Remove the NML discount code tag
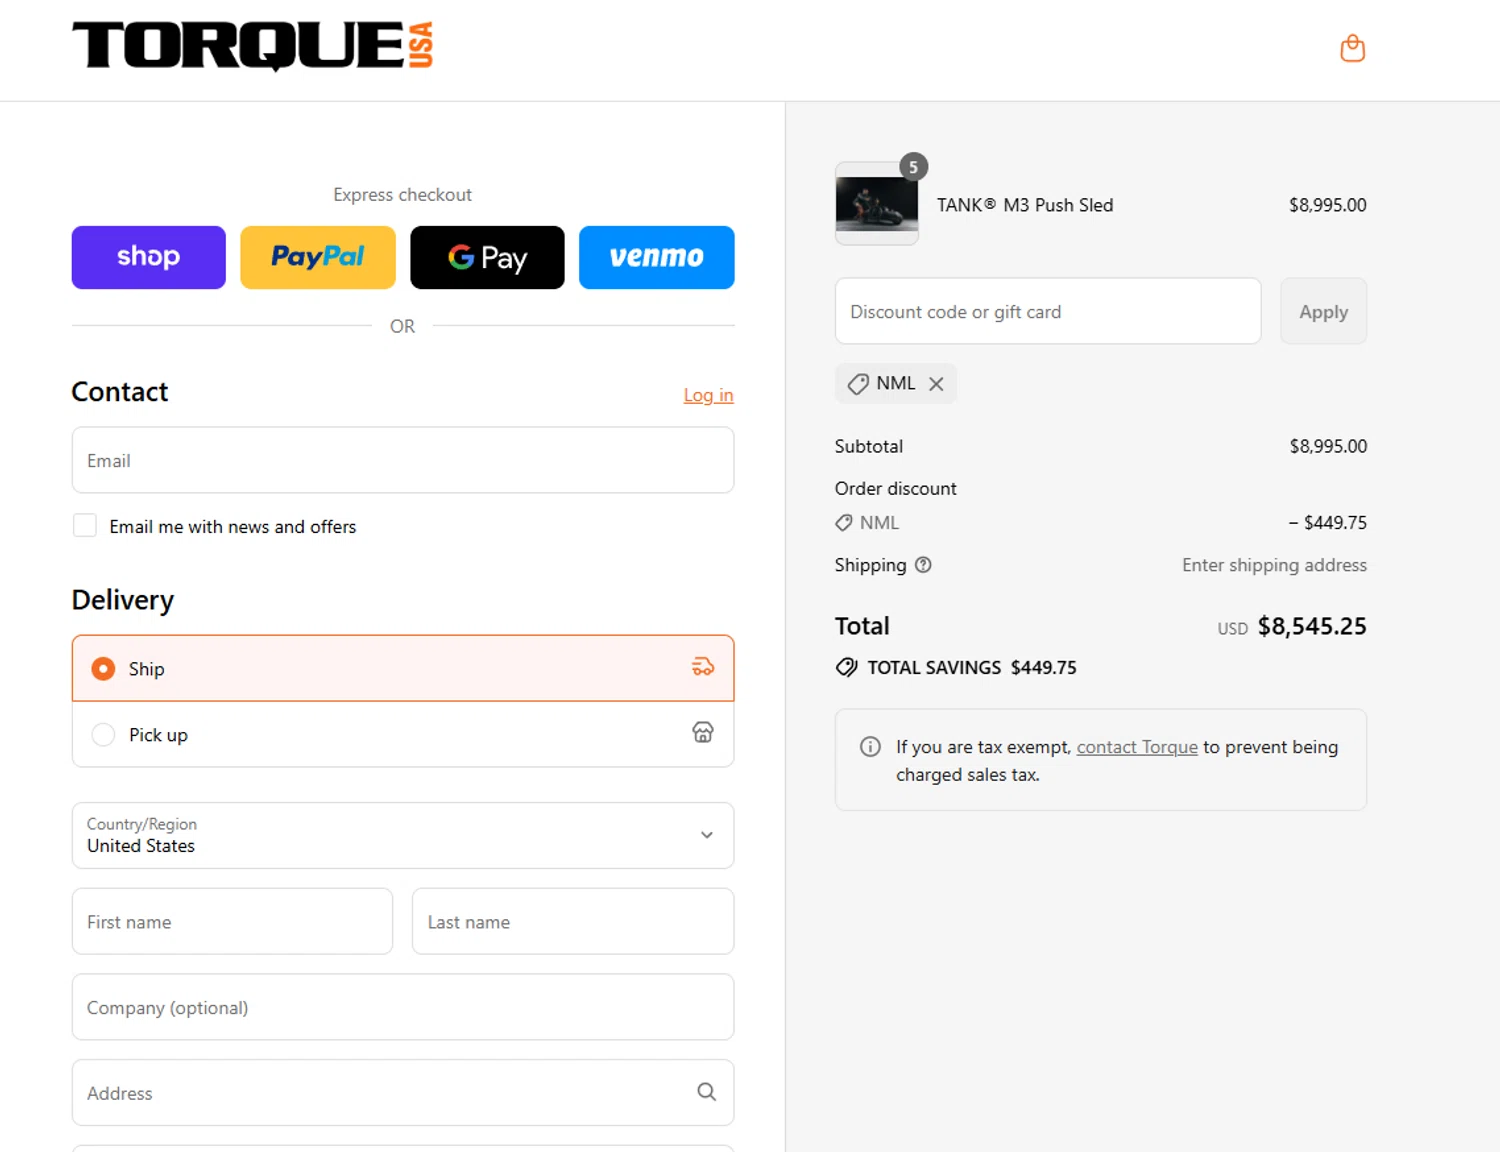The image size is (1500, 1152). pos(936,384)
